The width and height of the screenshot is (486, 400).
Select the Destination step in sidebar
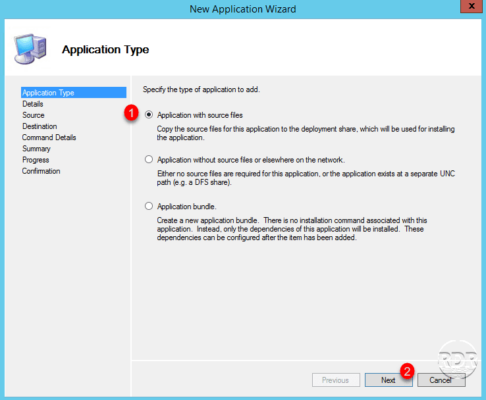pos(40,126)
